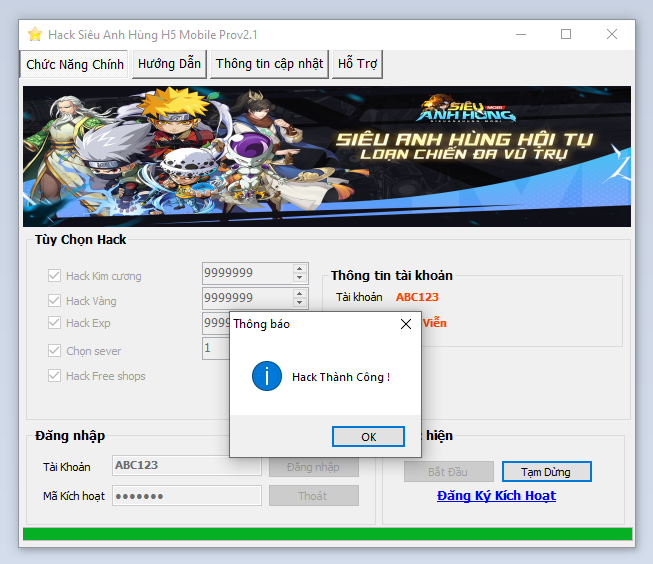Click the Mã Kích hoạt password field
The image size is (653, 564).
click(x=187, y=496)
